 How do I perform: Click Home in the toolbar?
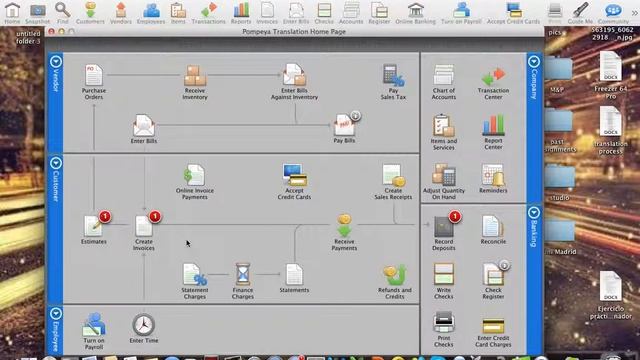point(12,13)
